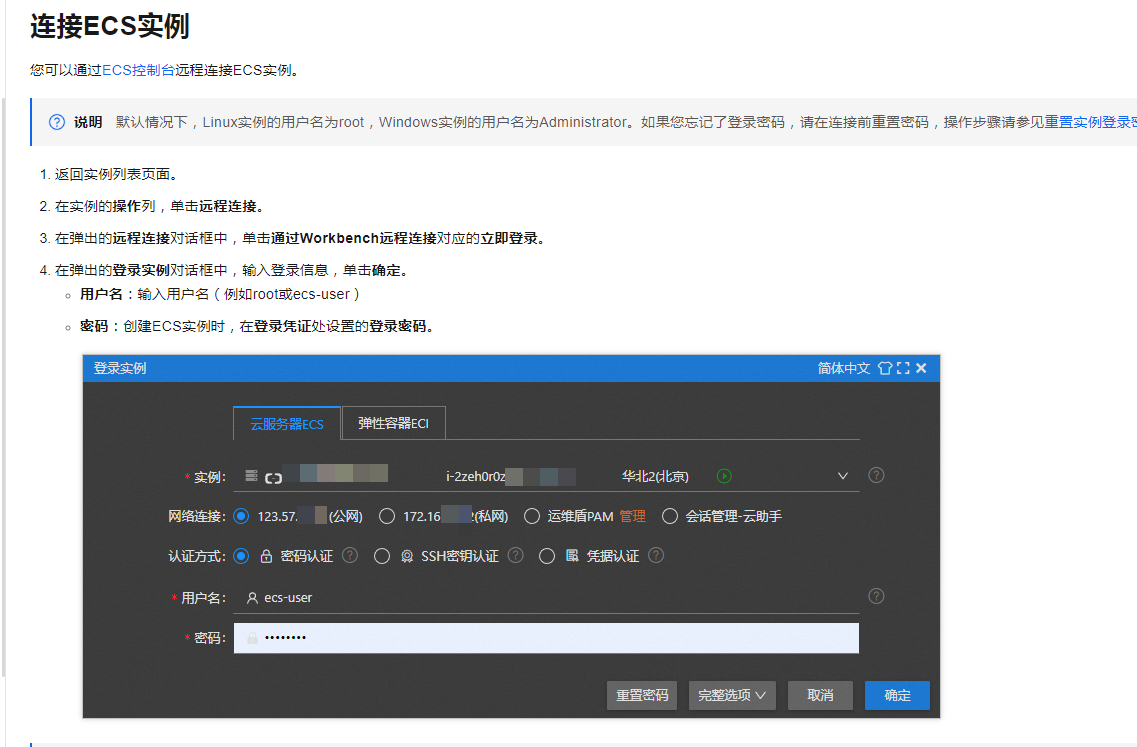This screenshot has width=1137, height=747.
Task: Click the help icon beside 实例 field
Action: [876, 475]
